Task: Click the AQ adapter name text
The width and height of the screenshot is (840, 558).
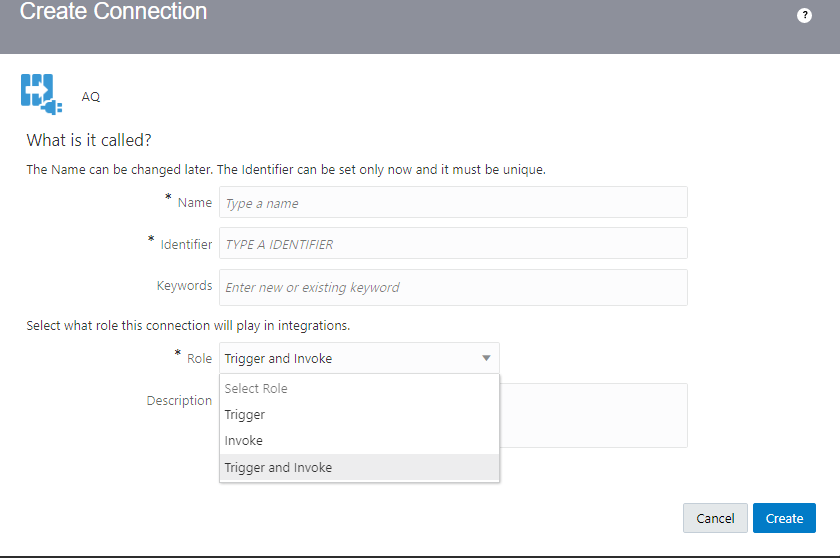Action: 91,97
